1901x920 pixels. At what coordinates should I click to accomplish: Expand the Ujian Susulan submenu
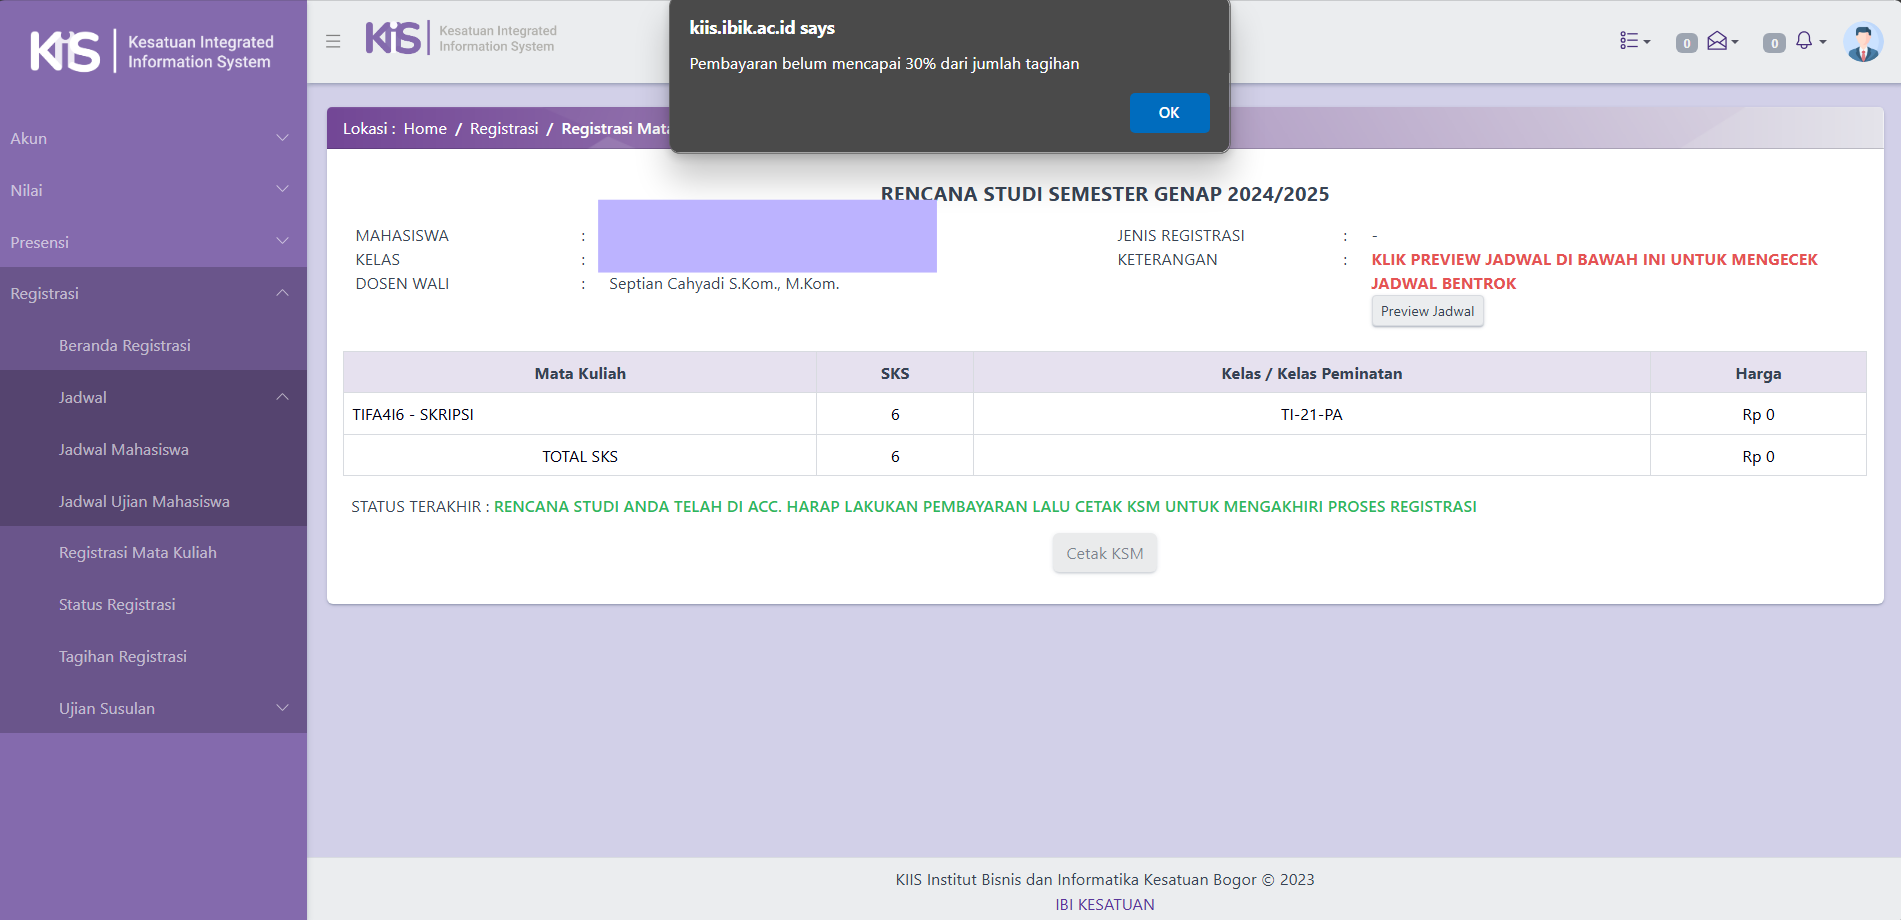click(170, 709)
